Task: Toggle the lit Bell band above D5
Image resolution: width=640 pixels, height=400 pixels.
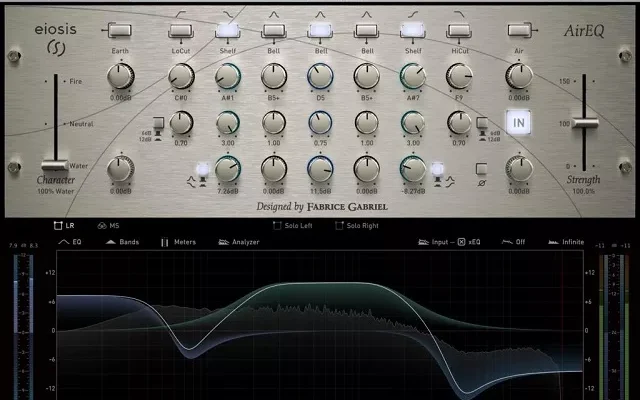Action: pyautogui.click(x=319, y=30)
